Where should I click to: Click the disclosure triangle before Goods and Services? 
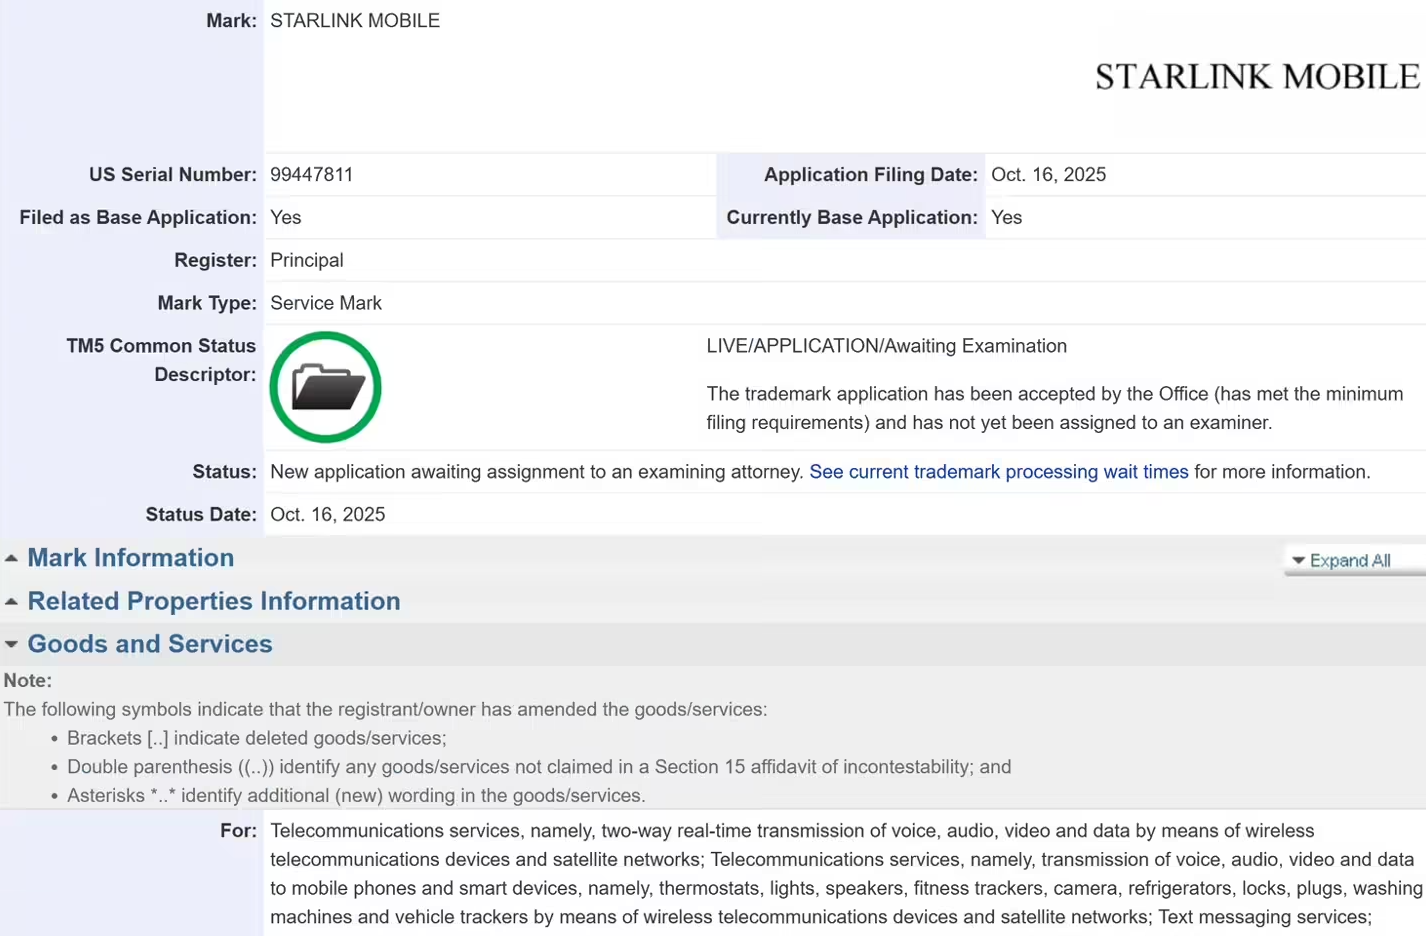point(10,643)
